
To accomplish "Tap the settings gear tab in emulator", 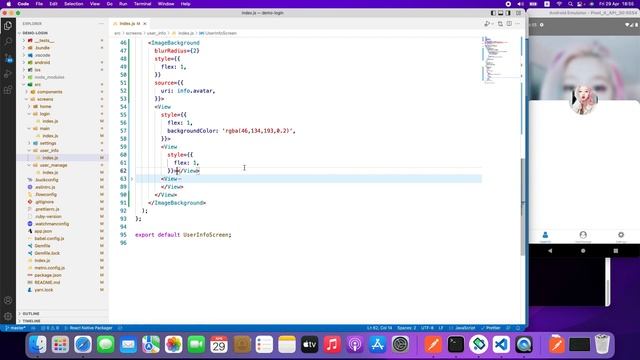I will (621, 236).
